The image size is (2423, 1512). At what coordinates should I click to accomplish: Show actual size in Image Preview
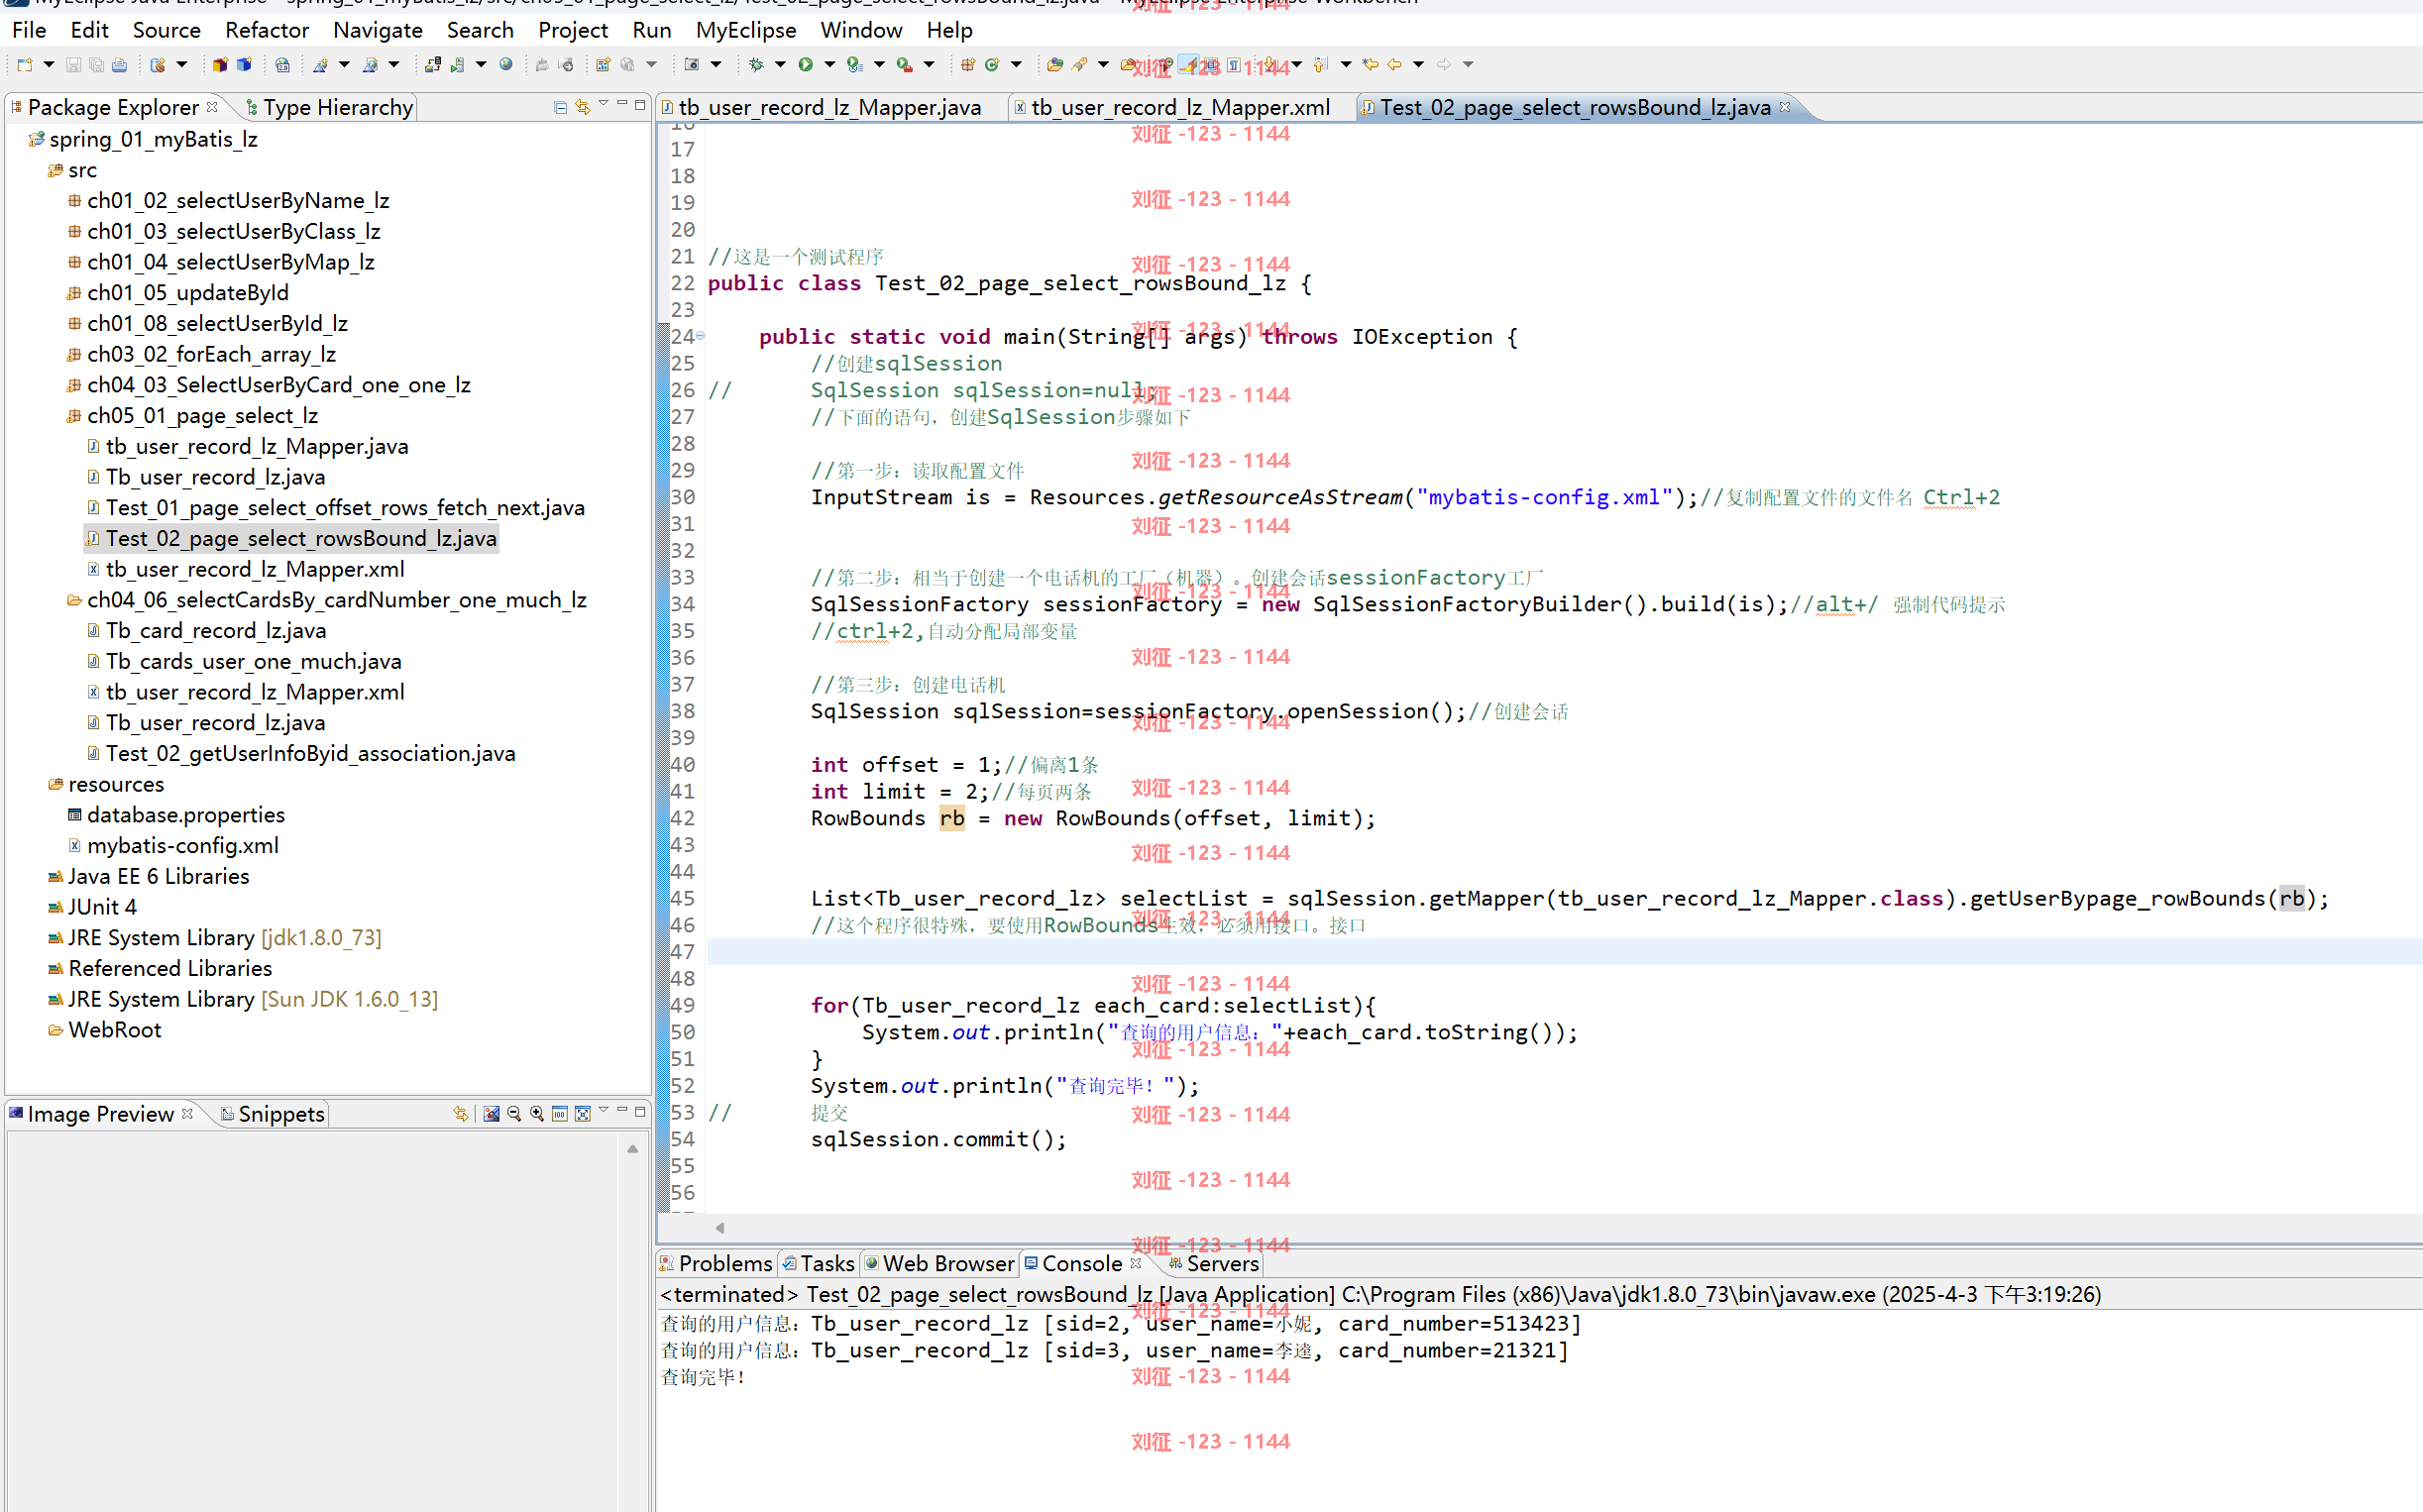pos(560,1114)
